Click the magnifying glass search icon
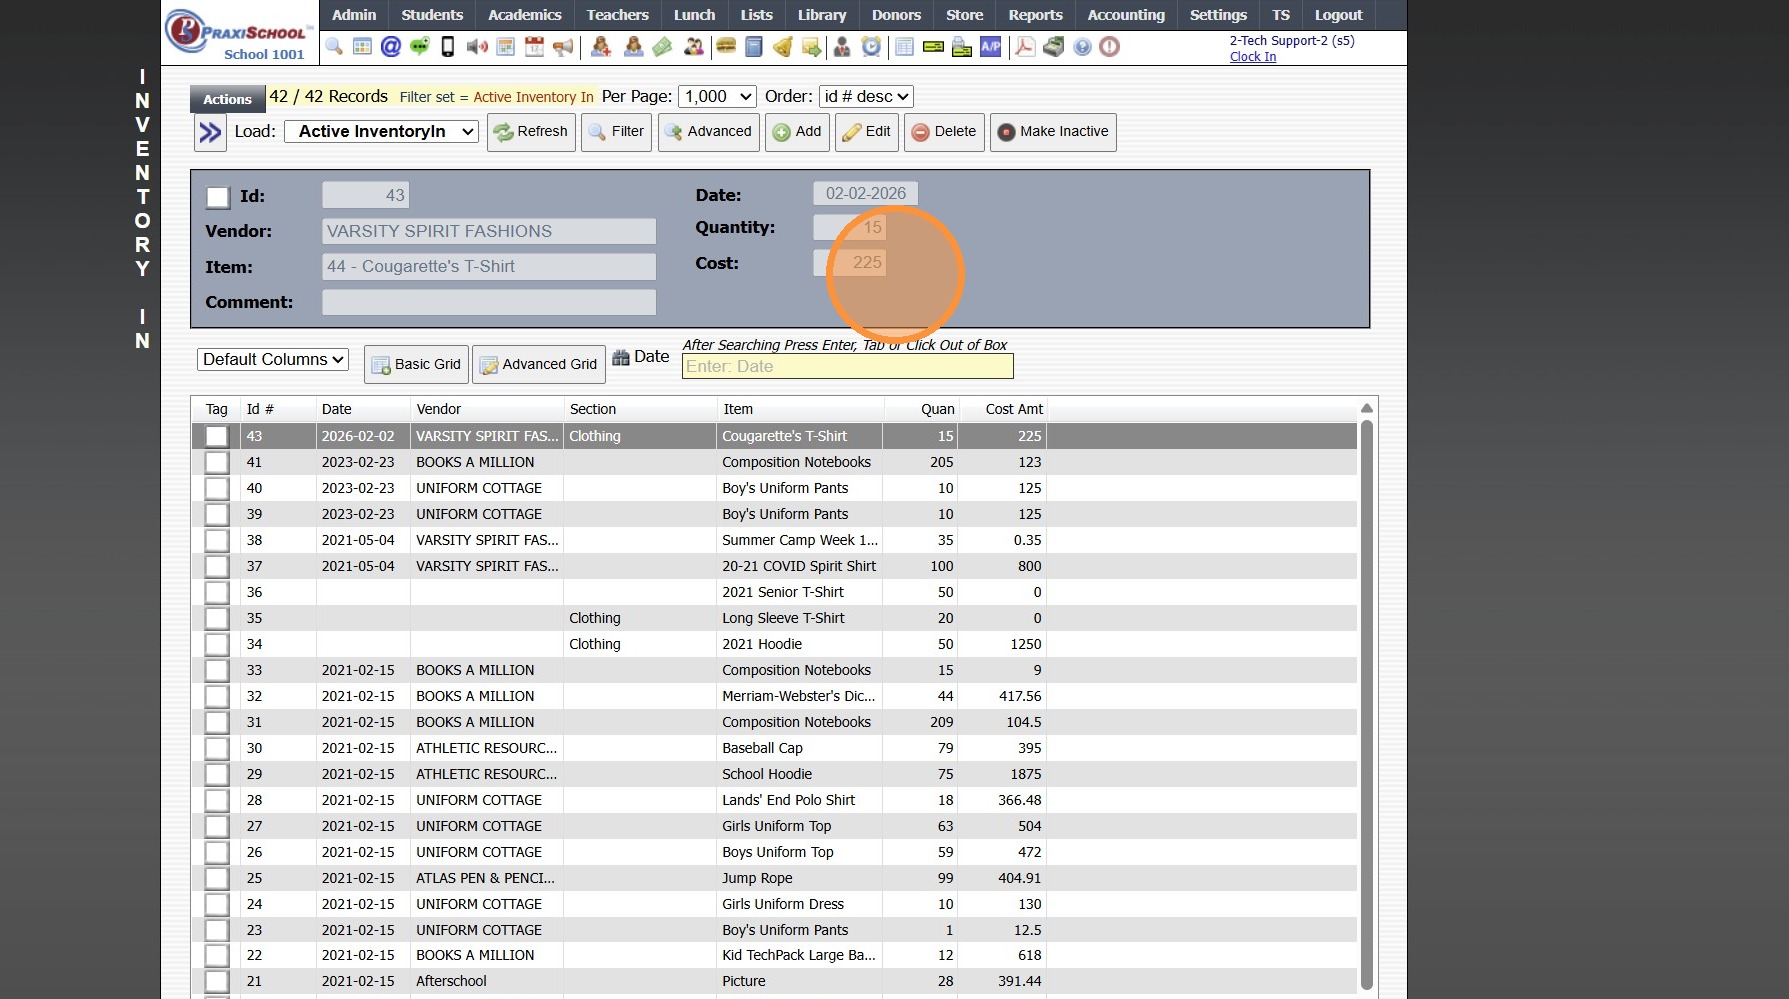 334,47
